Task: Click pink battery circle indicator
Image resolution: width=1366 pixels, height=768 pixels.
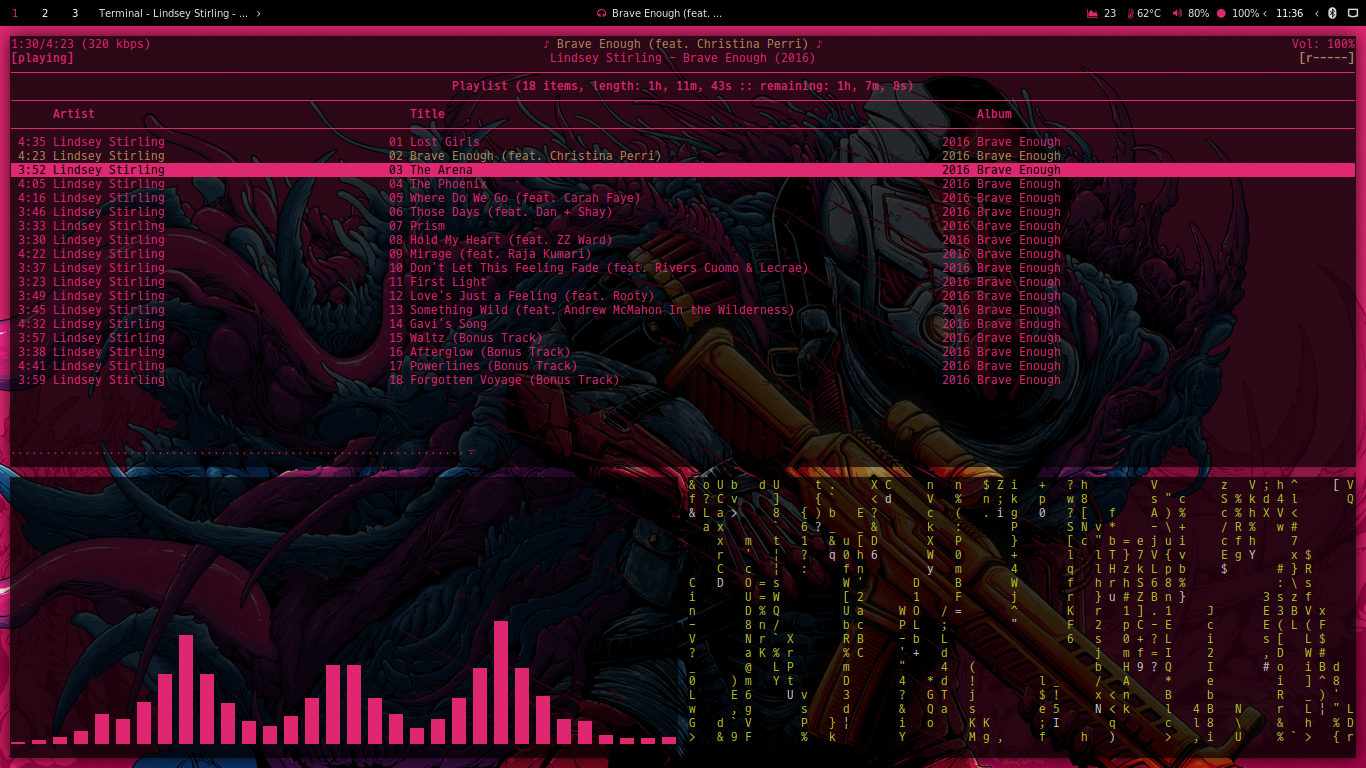Action: pos(1221,13)
